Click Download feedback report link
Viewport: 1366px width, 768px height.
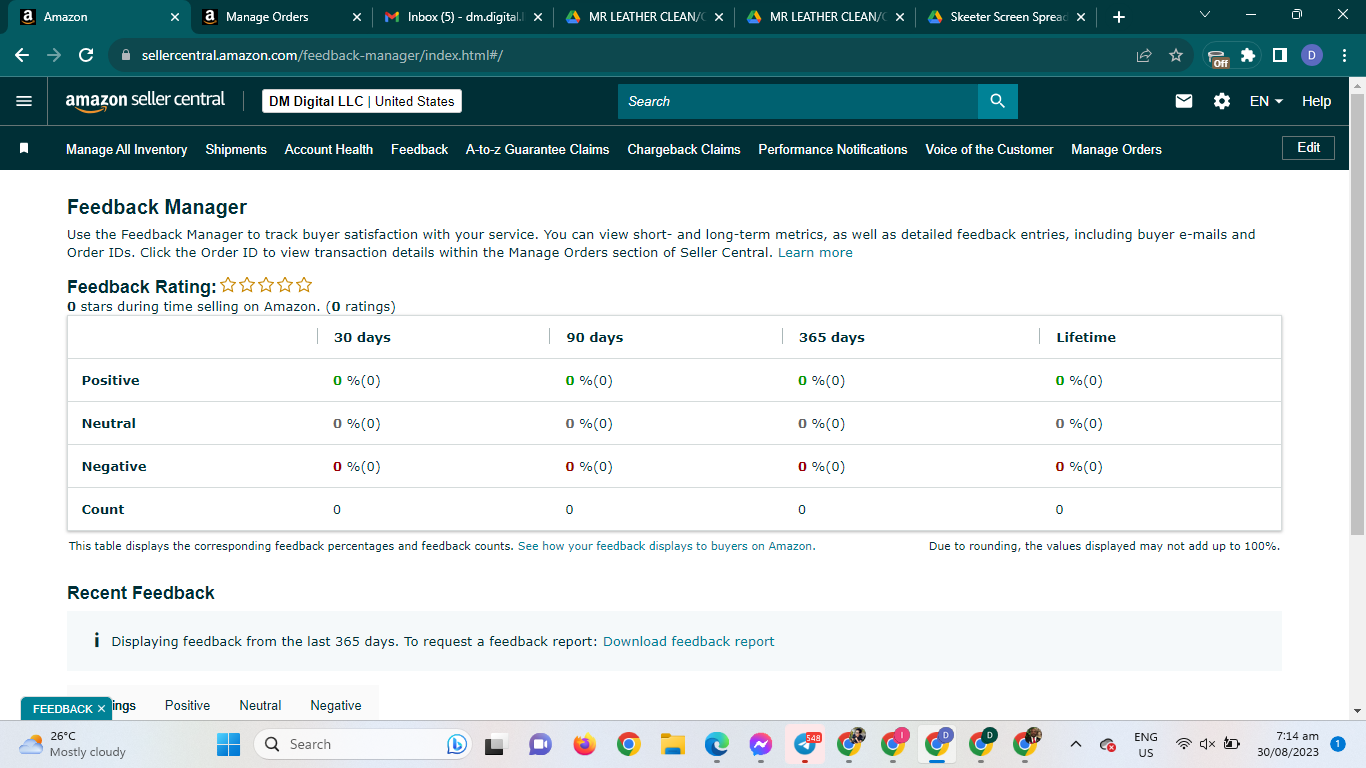point(688,641)
